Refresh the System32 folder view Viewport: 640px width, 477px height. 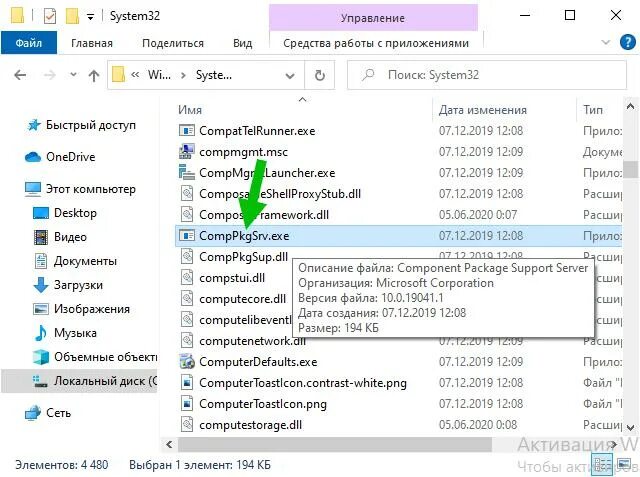point(320,75)
